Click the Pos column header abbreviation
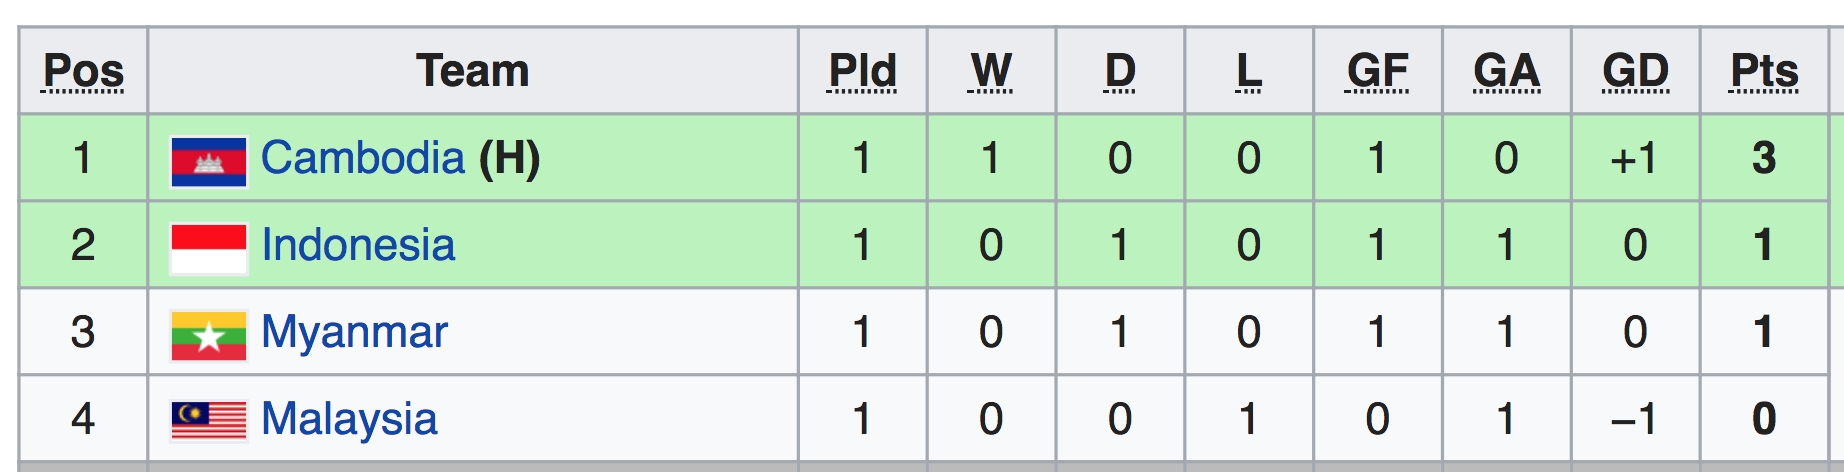1844x472 pixels. [83, 71]
